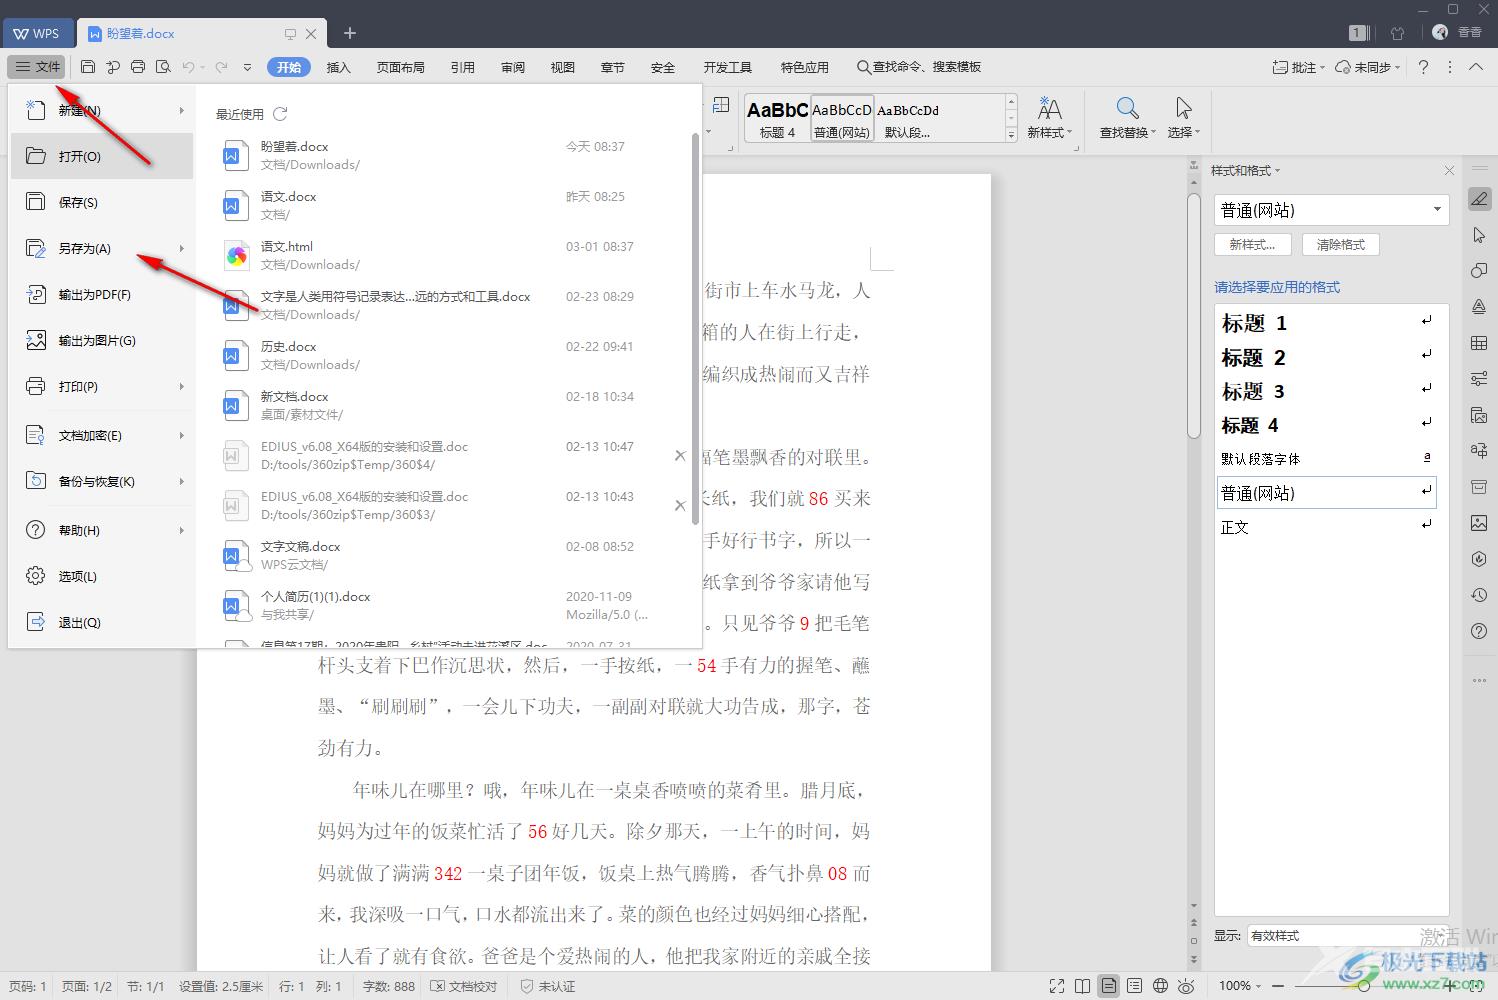1498x1000 pixels.
Task: Choose 保存(S) from file menu
Action: coord(102,202)
